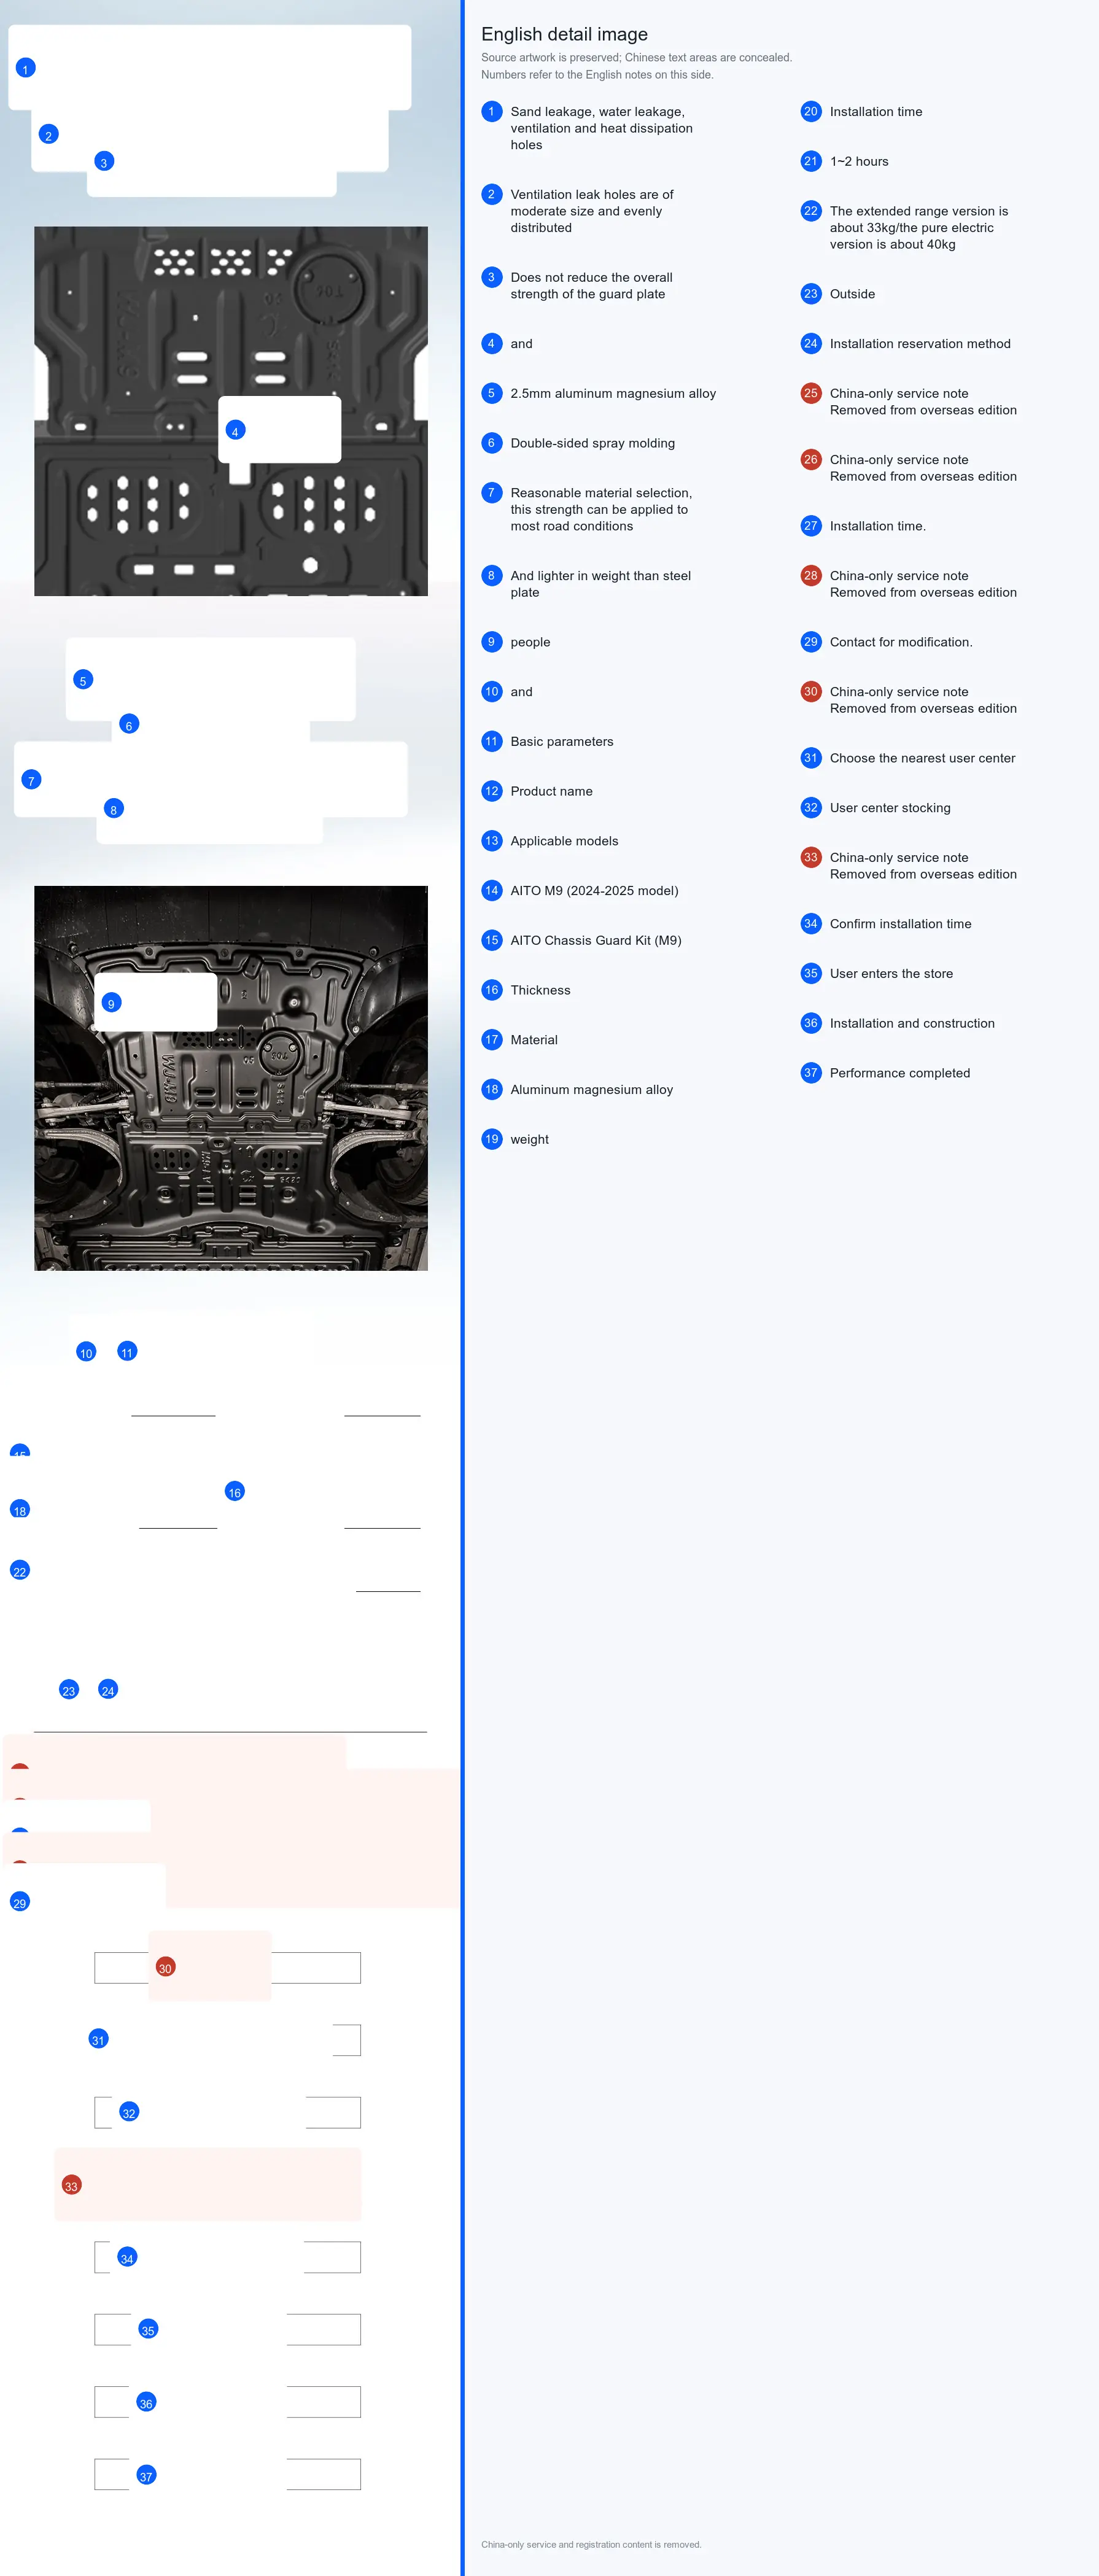Viewport: 1099px width, 2576px height.
Task: Open the installed chassis underside photo
Action: pyautogui.click(x=231, y=1078)
